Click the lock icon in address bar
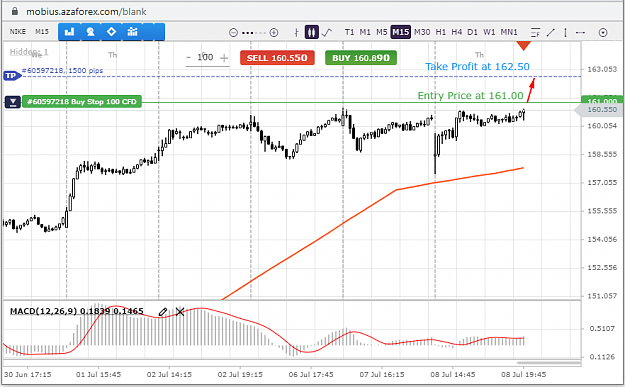Image resolution: width=625 pixels, height=387 pixels. [x=15, y=12]
